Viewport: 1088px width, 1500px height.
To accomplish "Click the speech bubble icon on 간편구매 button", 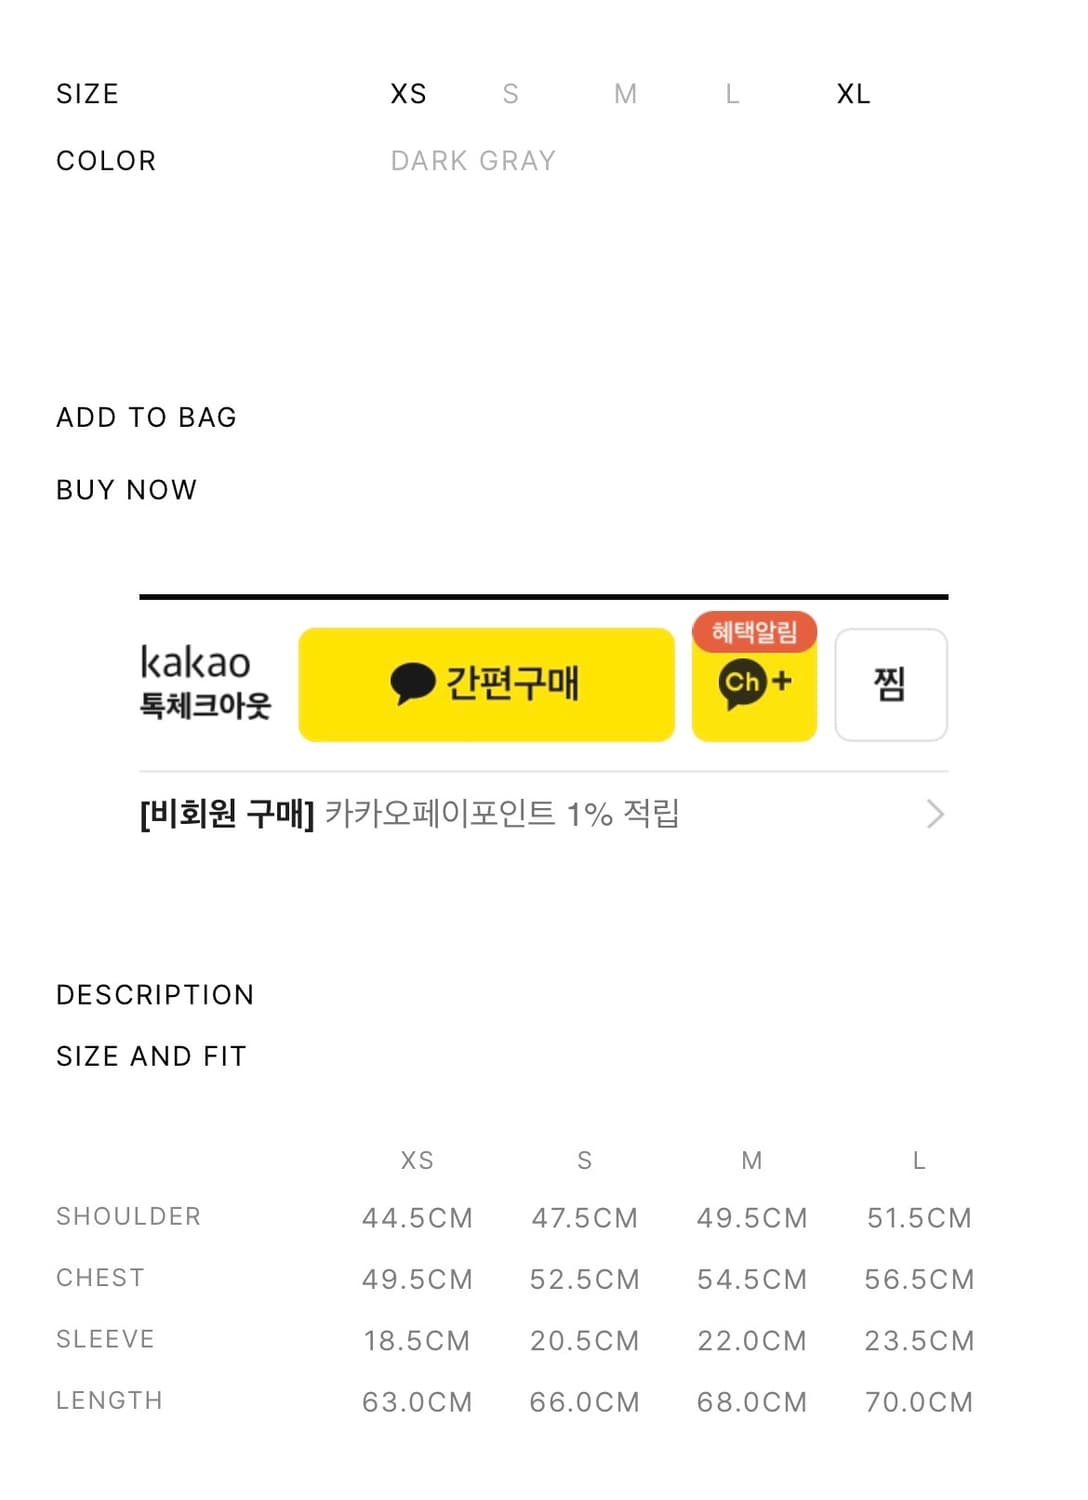I will click(415, 683).
